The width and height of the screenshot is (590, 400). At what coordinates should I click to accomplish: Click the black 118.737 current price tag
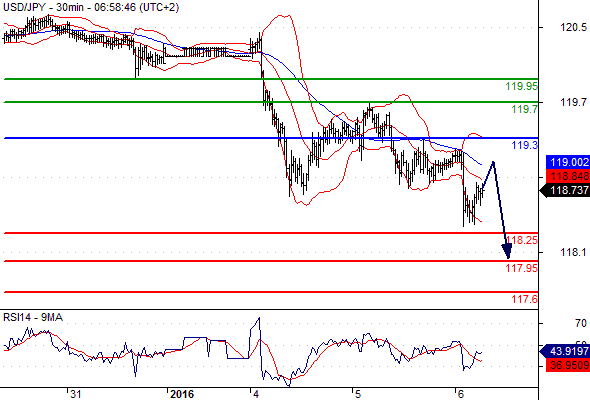565,190
